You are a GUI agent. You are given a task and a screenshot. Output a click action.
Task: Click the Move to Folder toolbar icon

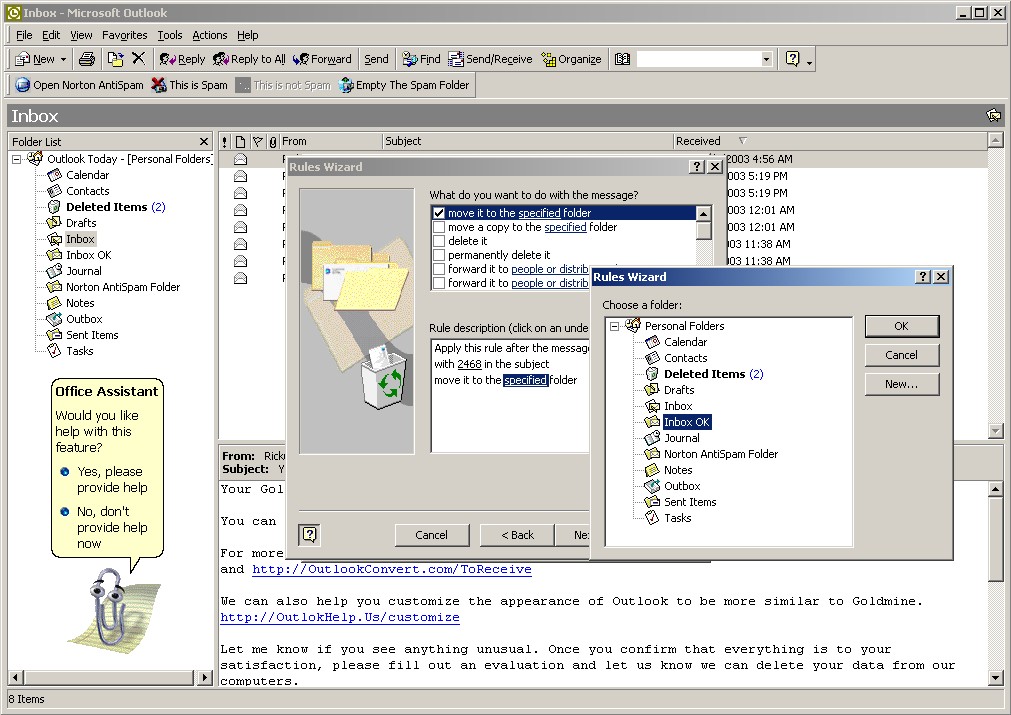115,59
